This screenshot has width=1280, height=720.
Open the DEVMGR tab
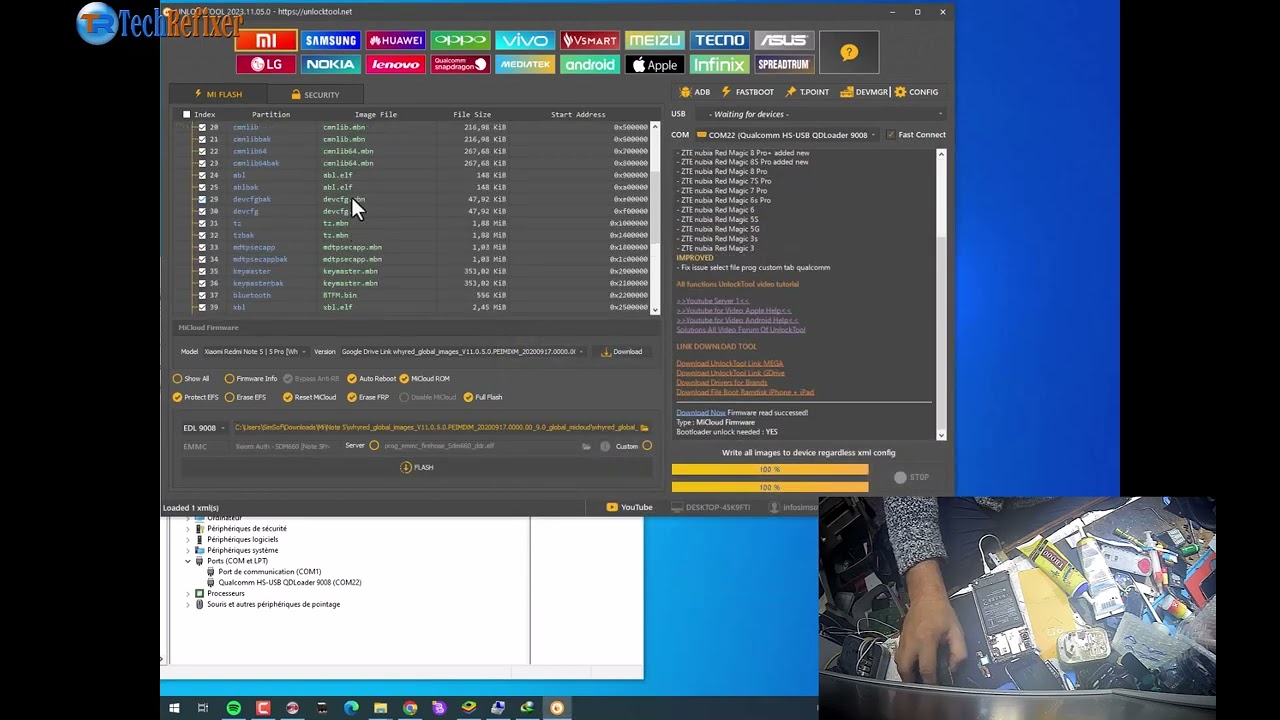click(x=864, y=92)
